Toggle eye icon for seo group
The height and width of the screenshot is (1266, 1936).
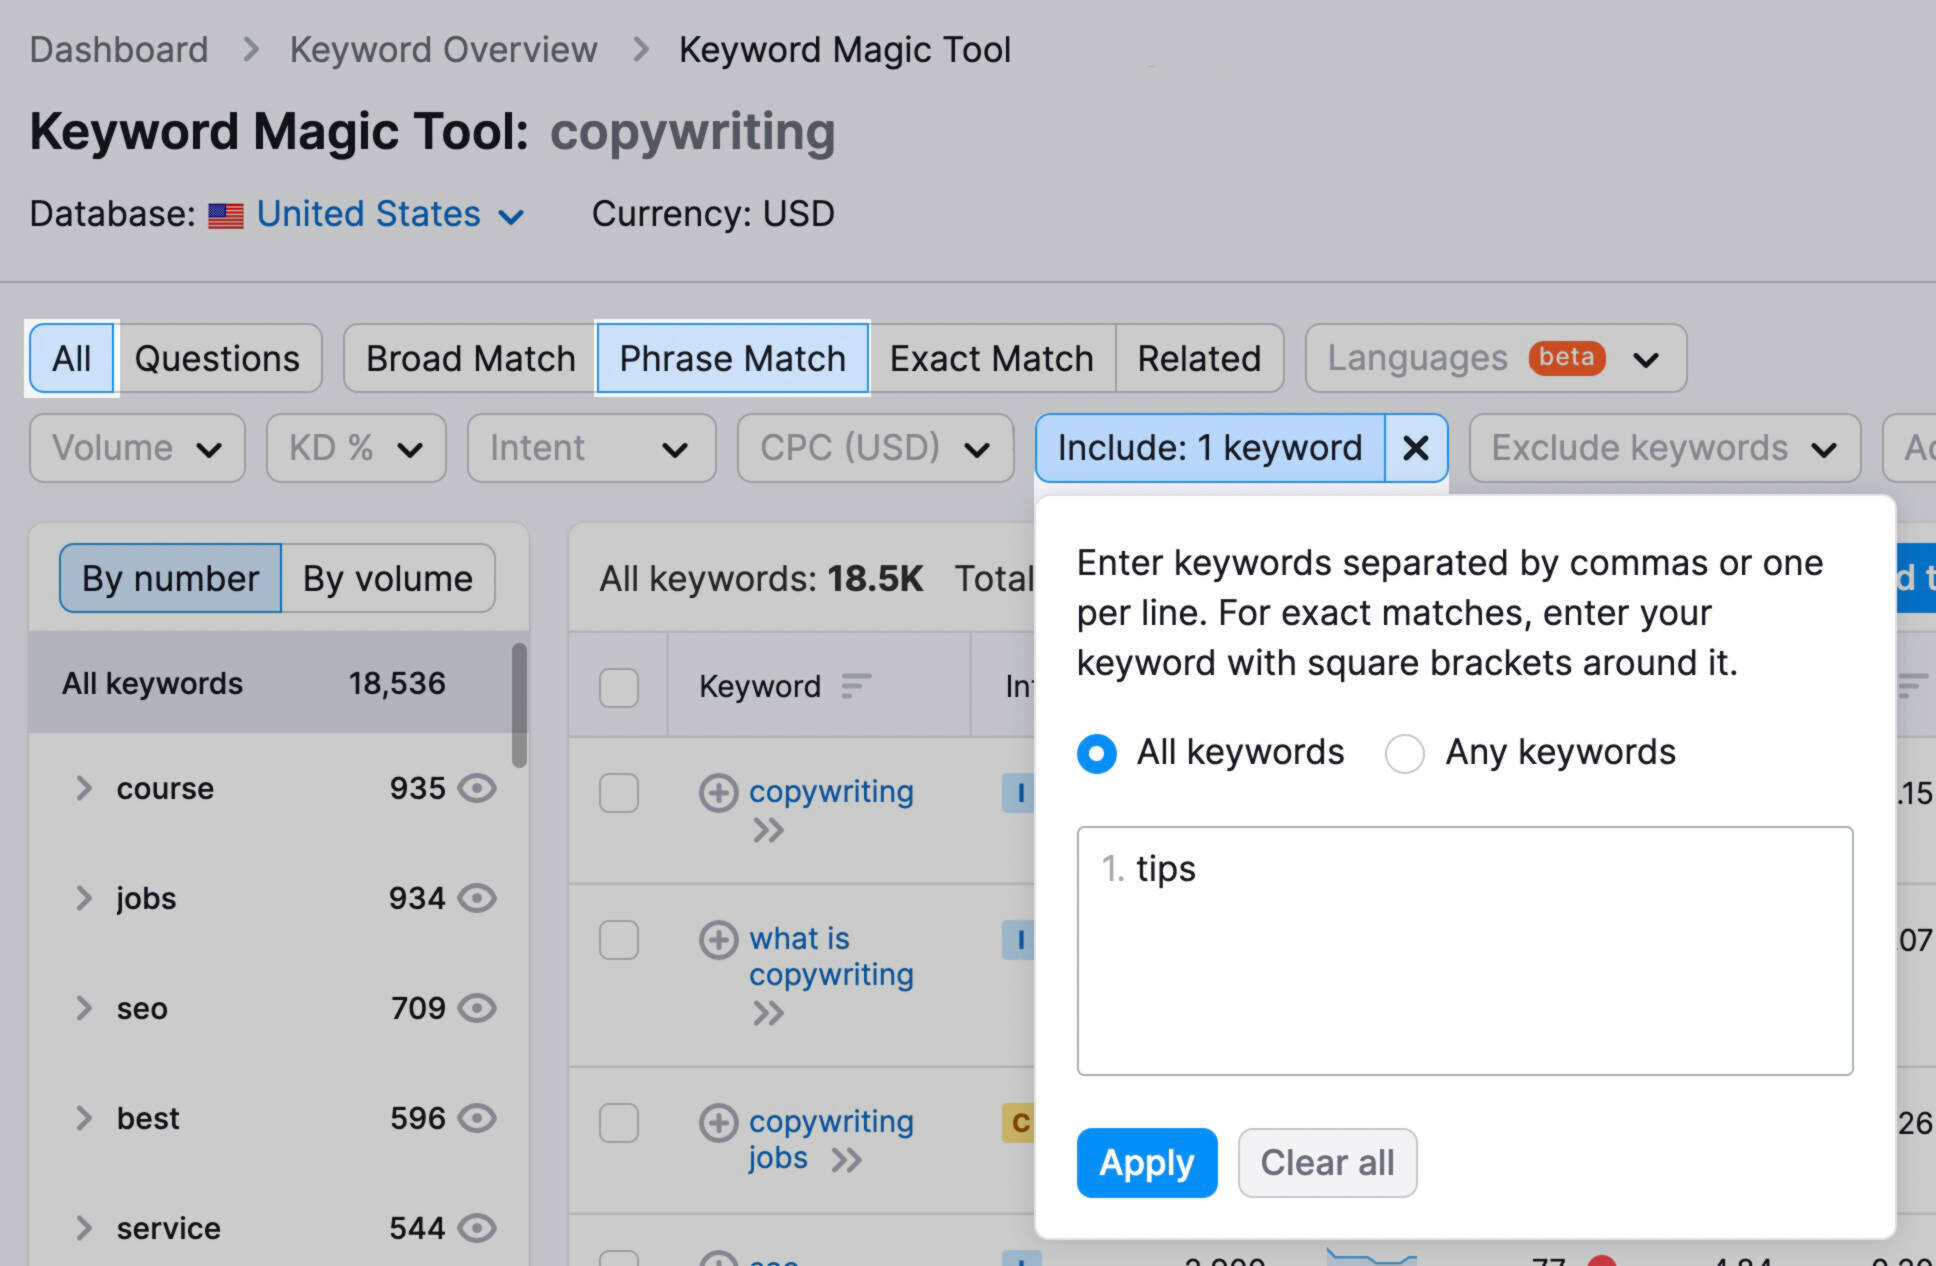coord(477,1008)
